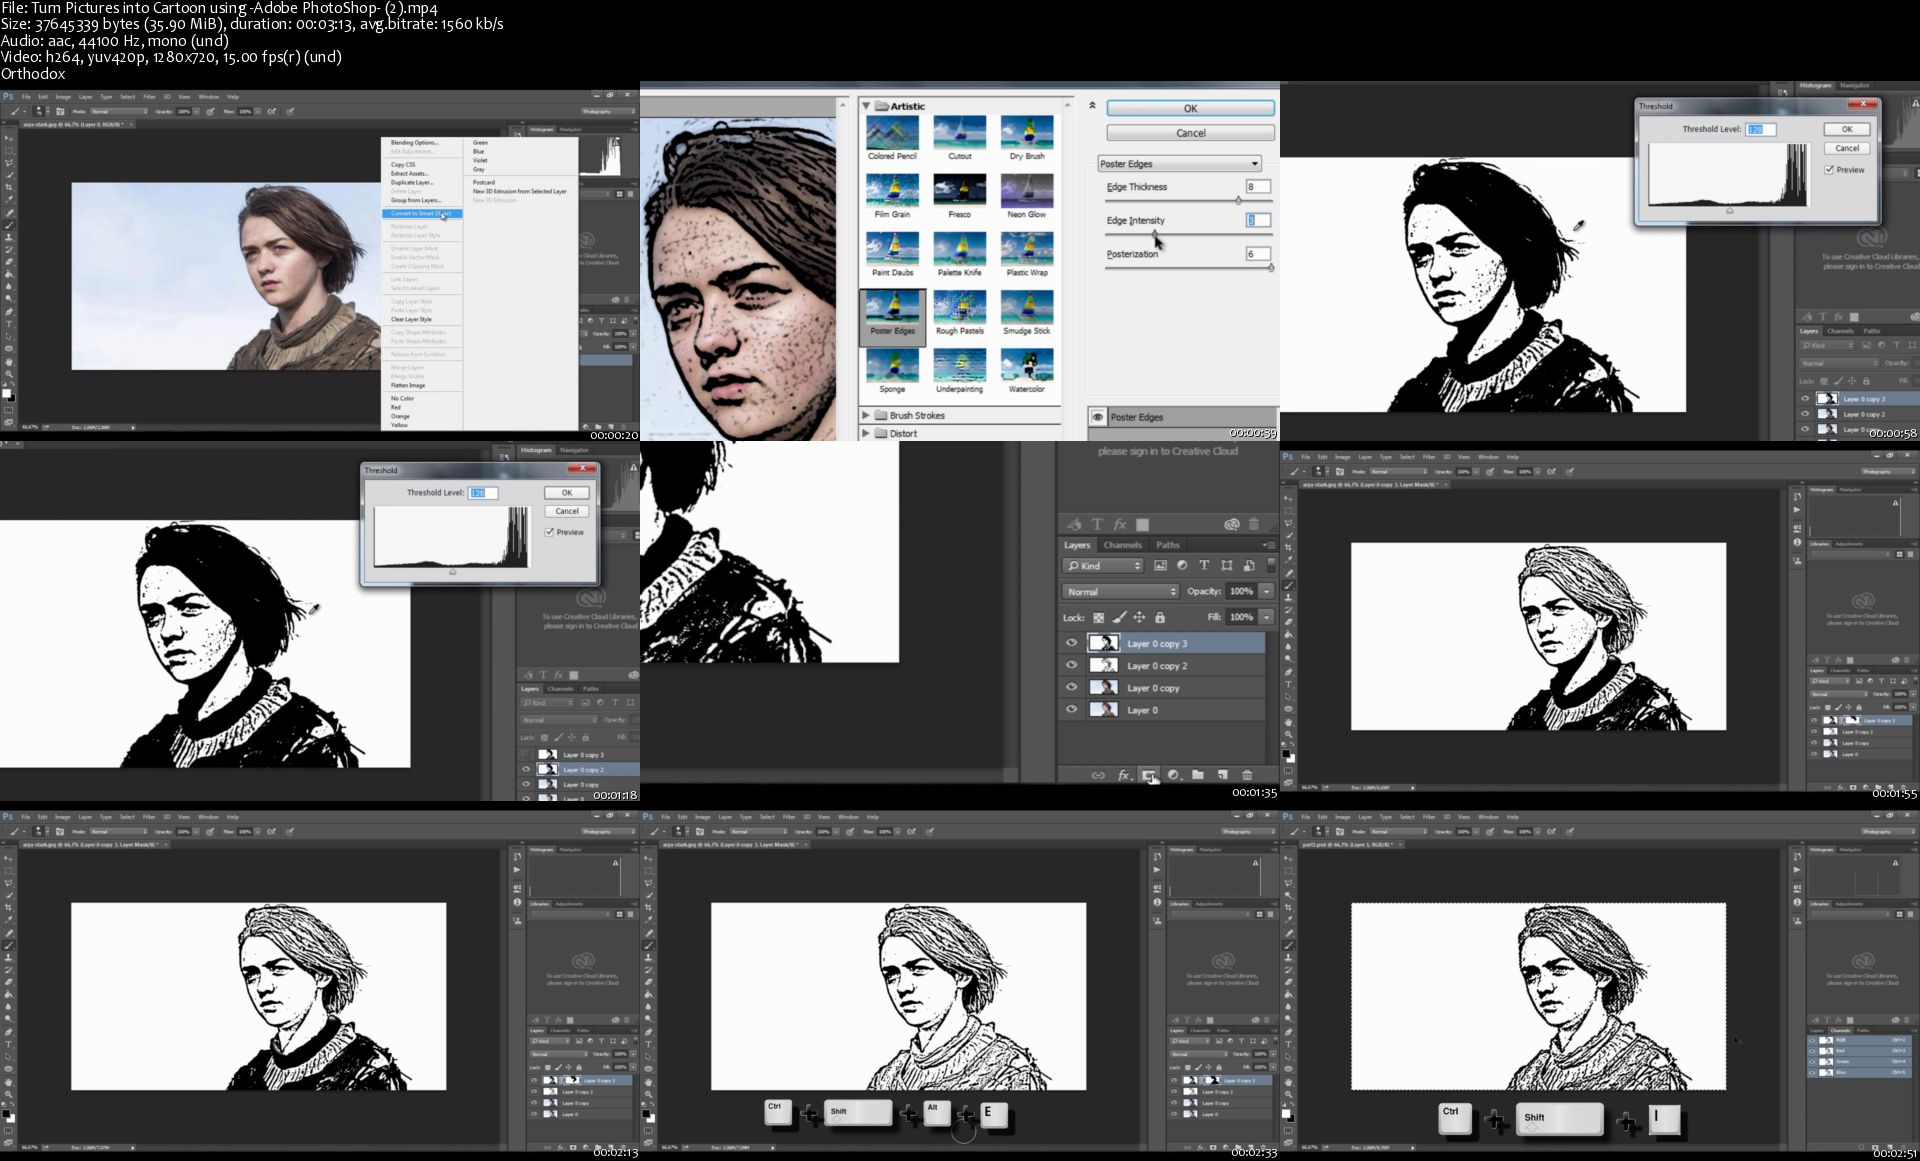Click the Posterization value field
The width and height of the screenshot is (1920, 1161).
coord(1258,254)
